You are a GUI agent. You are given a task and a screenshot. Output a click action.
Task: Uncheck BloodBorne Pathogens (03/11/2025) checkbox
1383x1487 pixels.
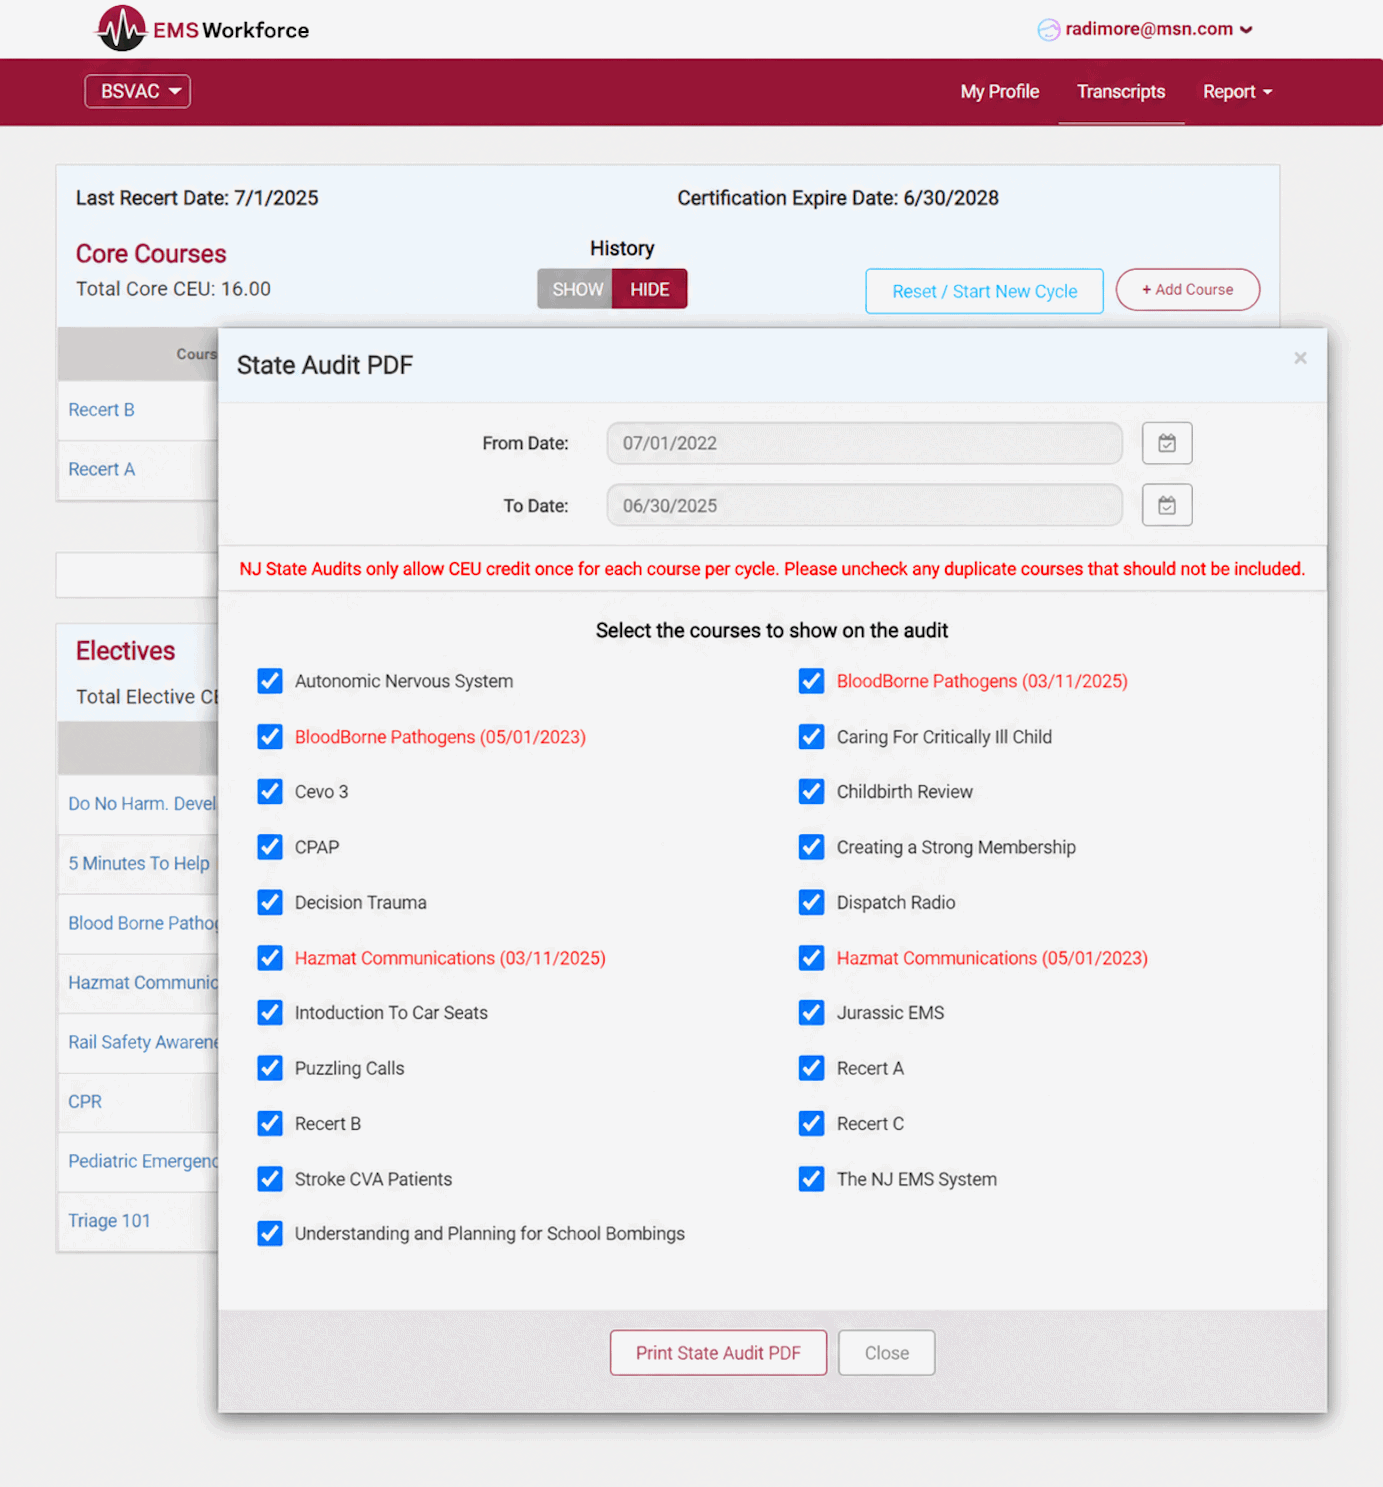click(812, 681)
